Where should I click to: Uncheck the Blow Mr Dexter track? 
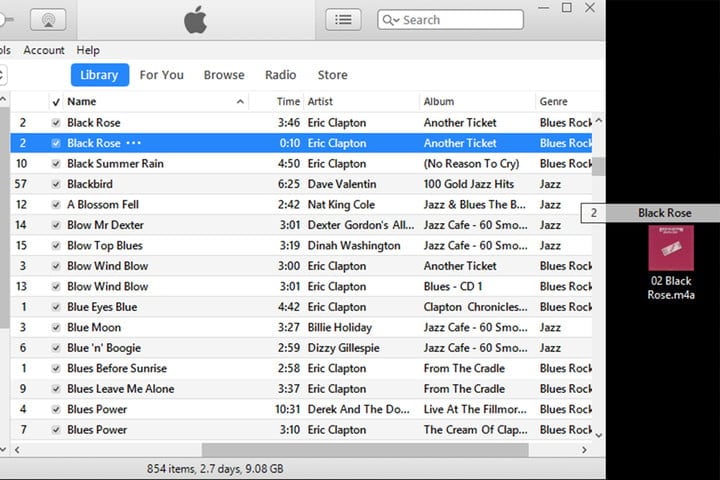pos(56,225)
